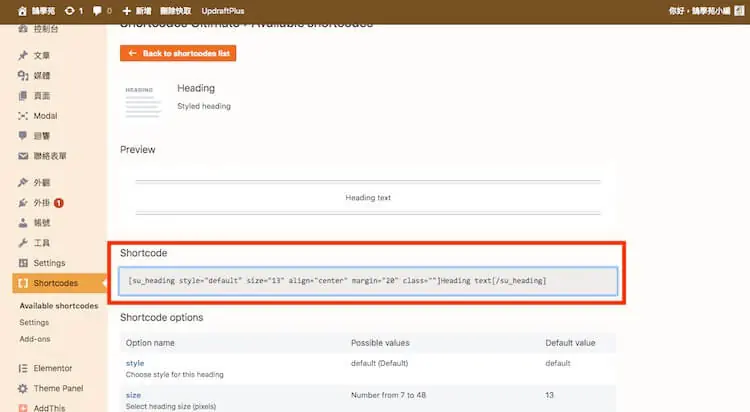Open the 頁面 pages icon
750x412 pixels.
pos(22,96)
